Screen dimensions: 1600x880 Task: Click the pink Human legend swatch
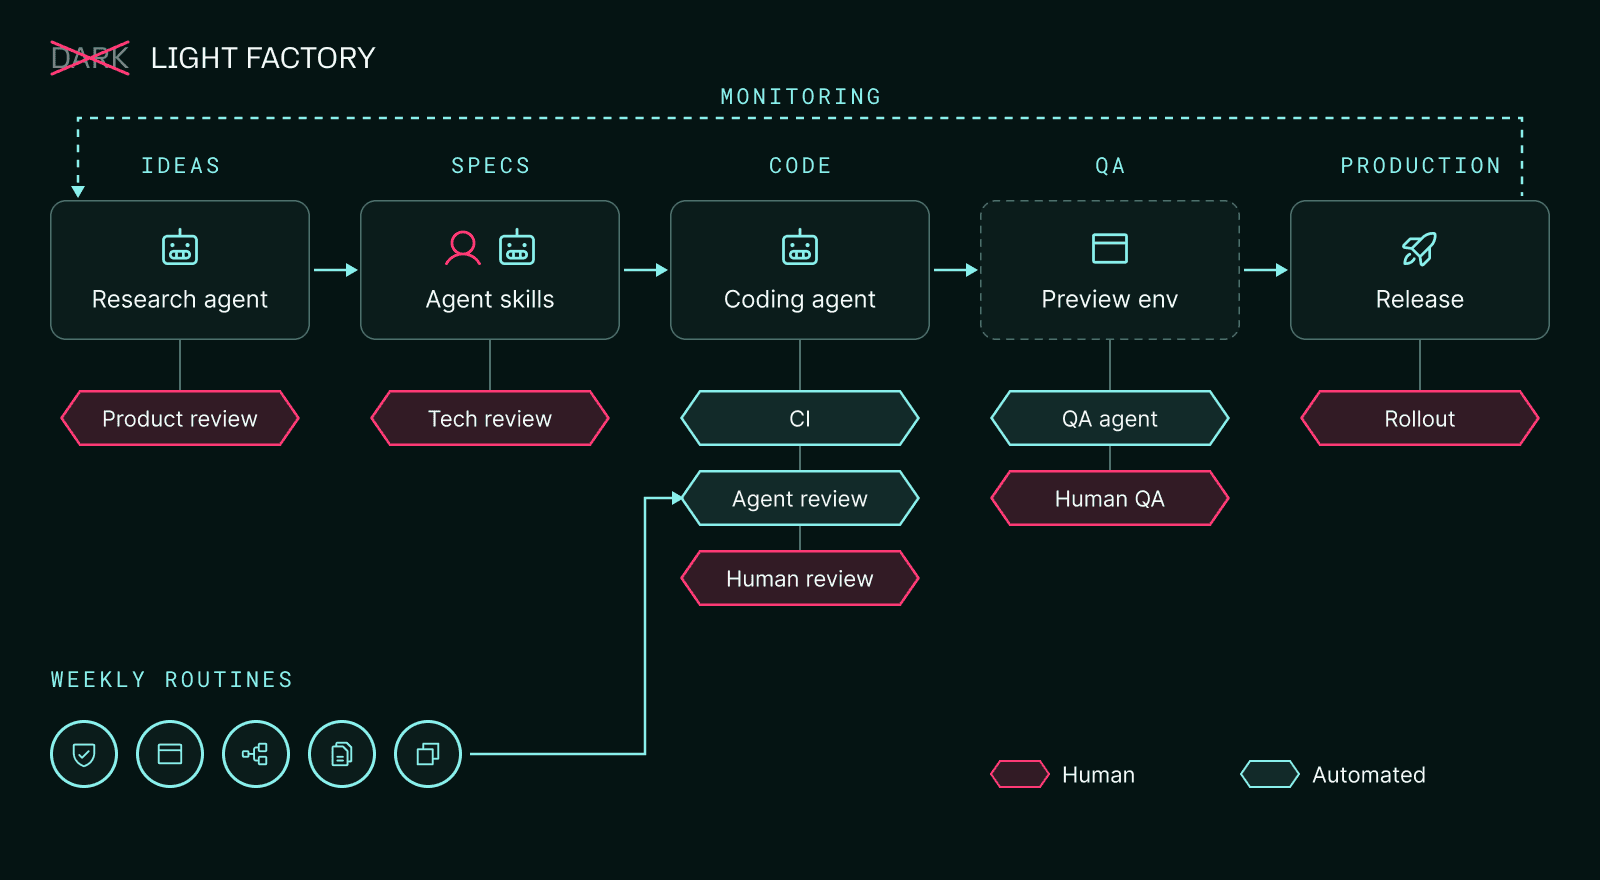1020,775
